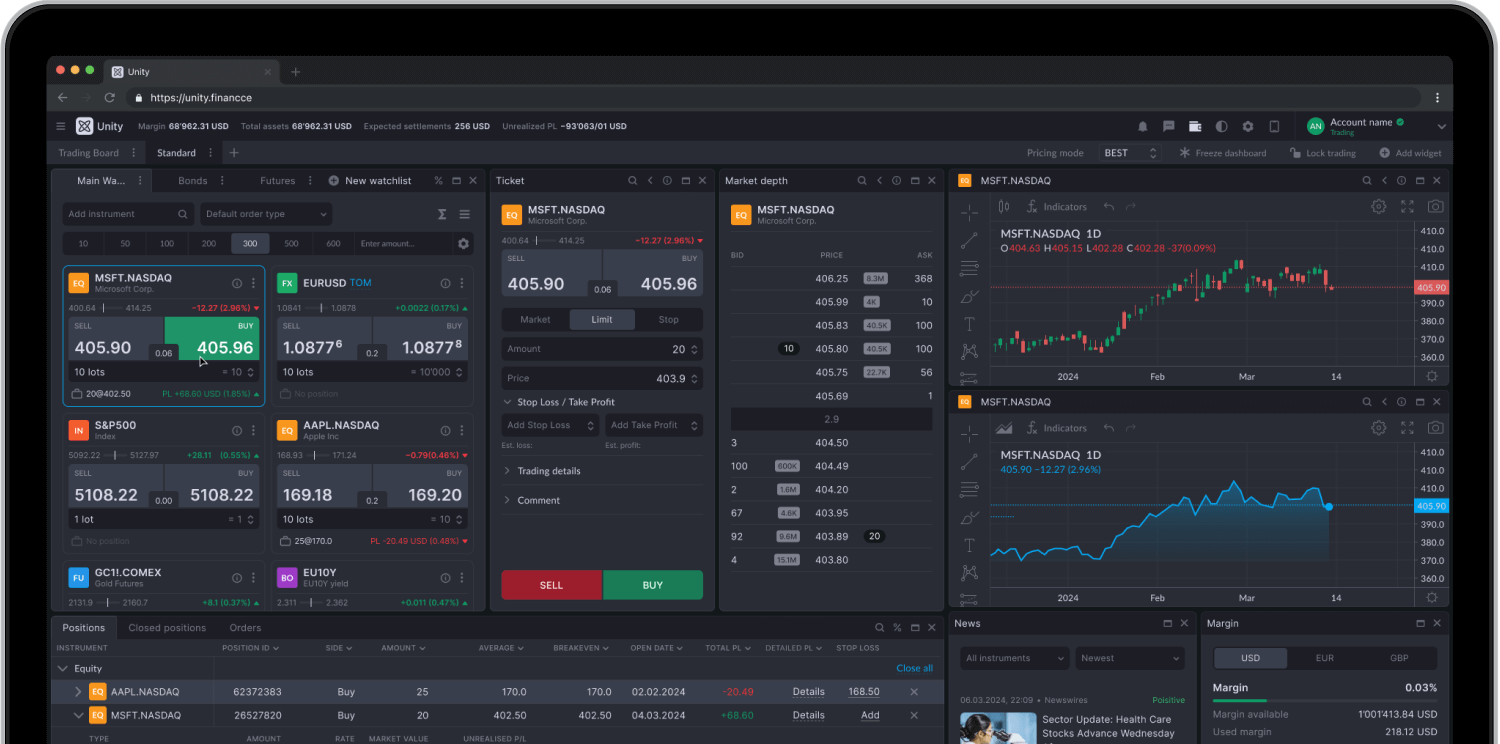Switch to the Orders tab
The height and width of the screenshot is (744, 1500).
point(245,628)
